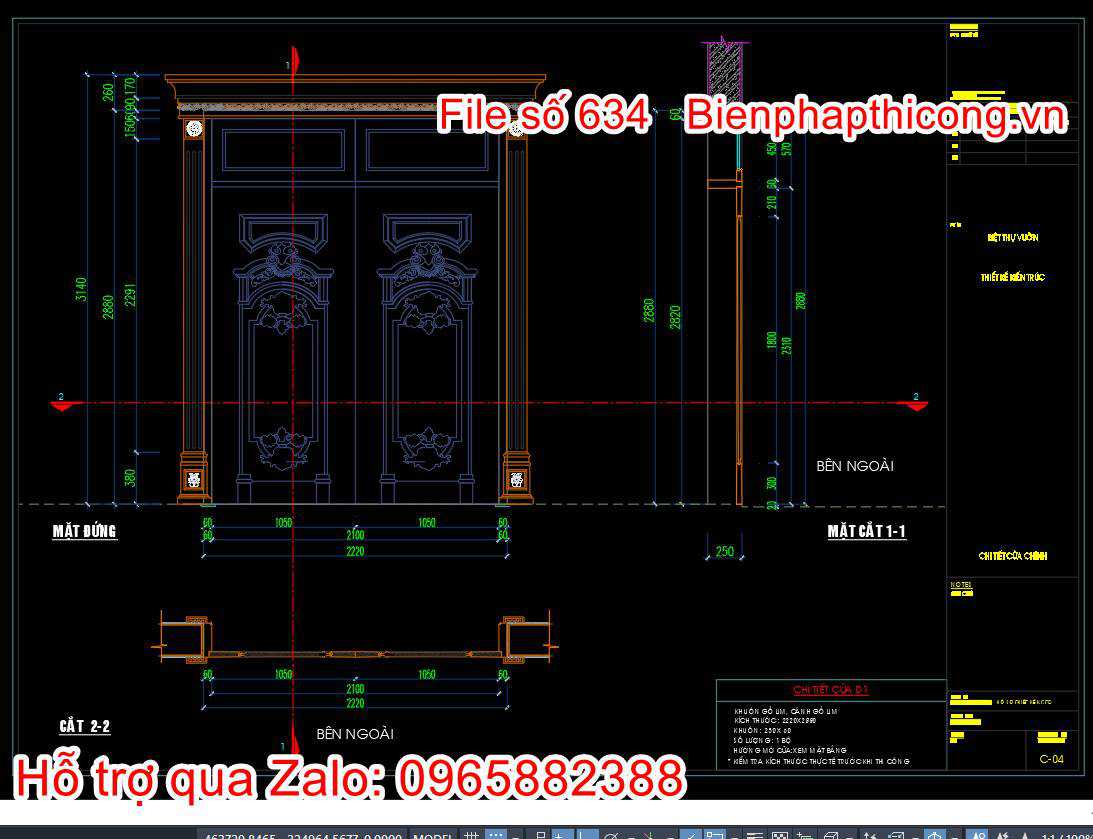Toggle Isometric Drafting status bar icon
Screen dimensions: 1093x839
[648, 835]
